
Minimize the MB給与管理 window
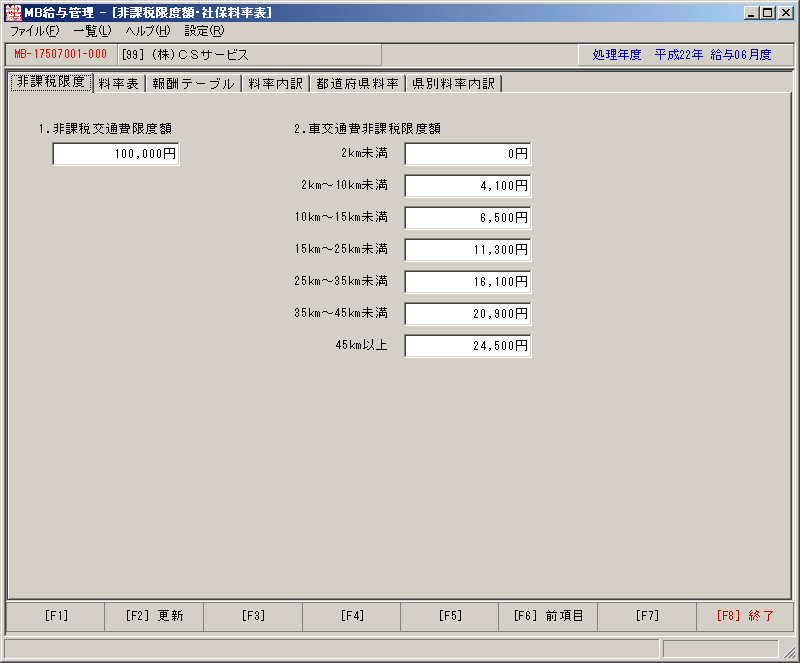tap(750, 13)
